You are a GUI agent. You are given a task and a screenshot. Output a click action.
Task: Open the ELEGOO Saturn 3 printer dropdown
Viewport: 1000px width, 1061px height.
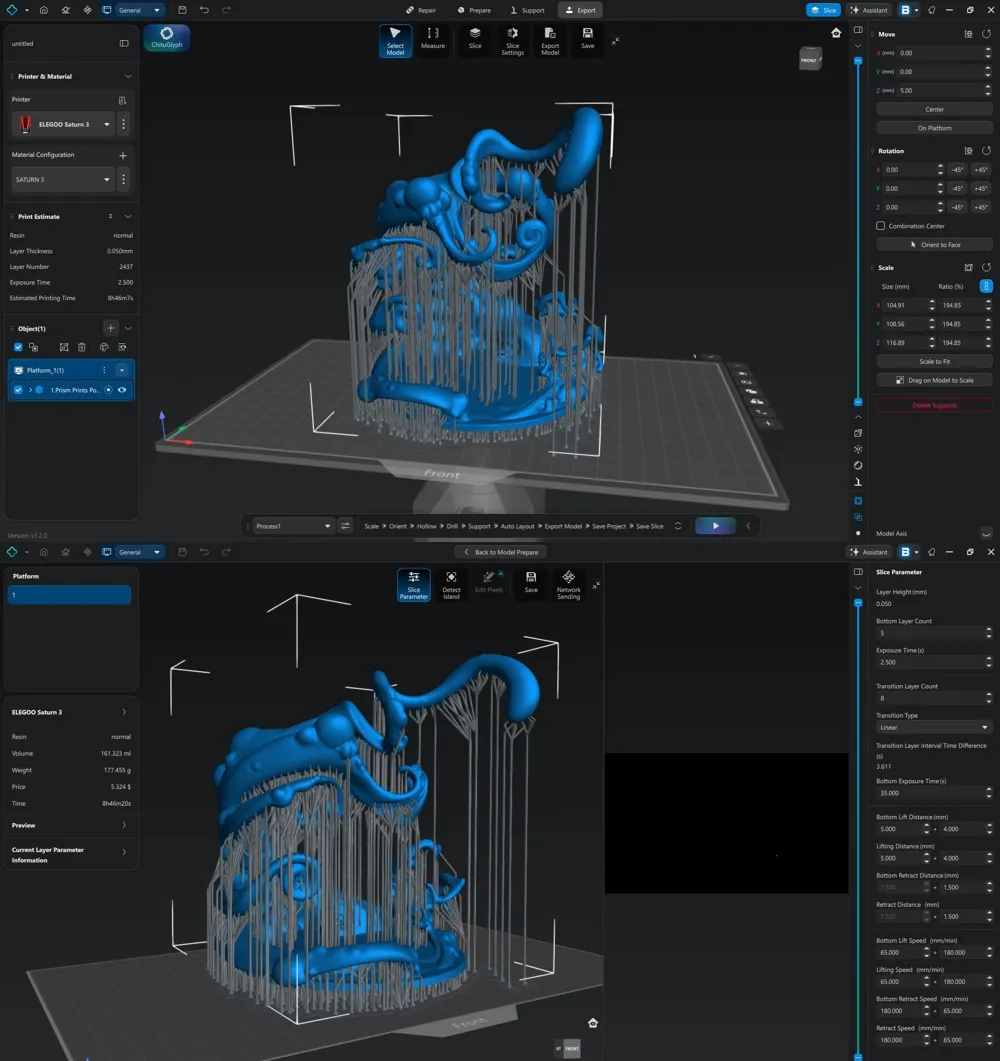point(64,125)
